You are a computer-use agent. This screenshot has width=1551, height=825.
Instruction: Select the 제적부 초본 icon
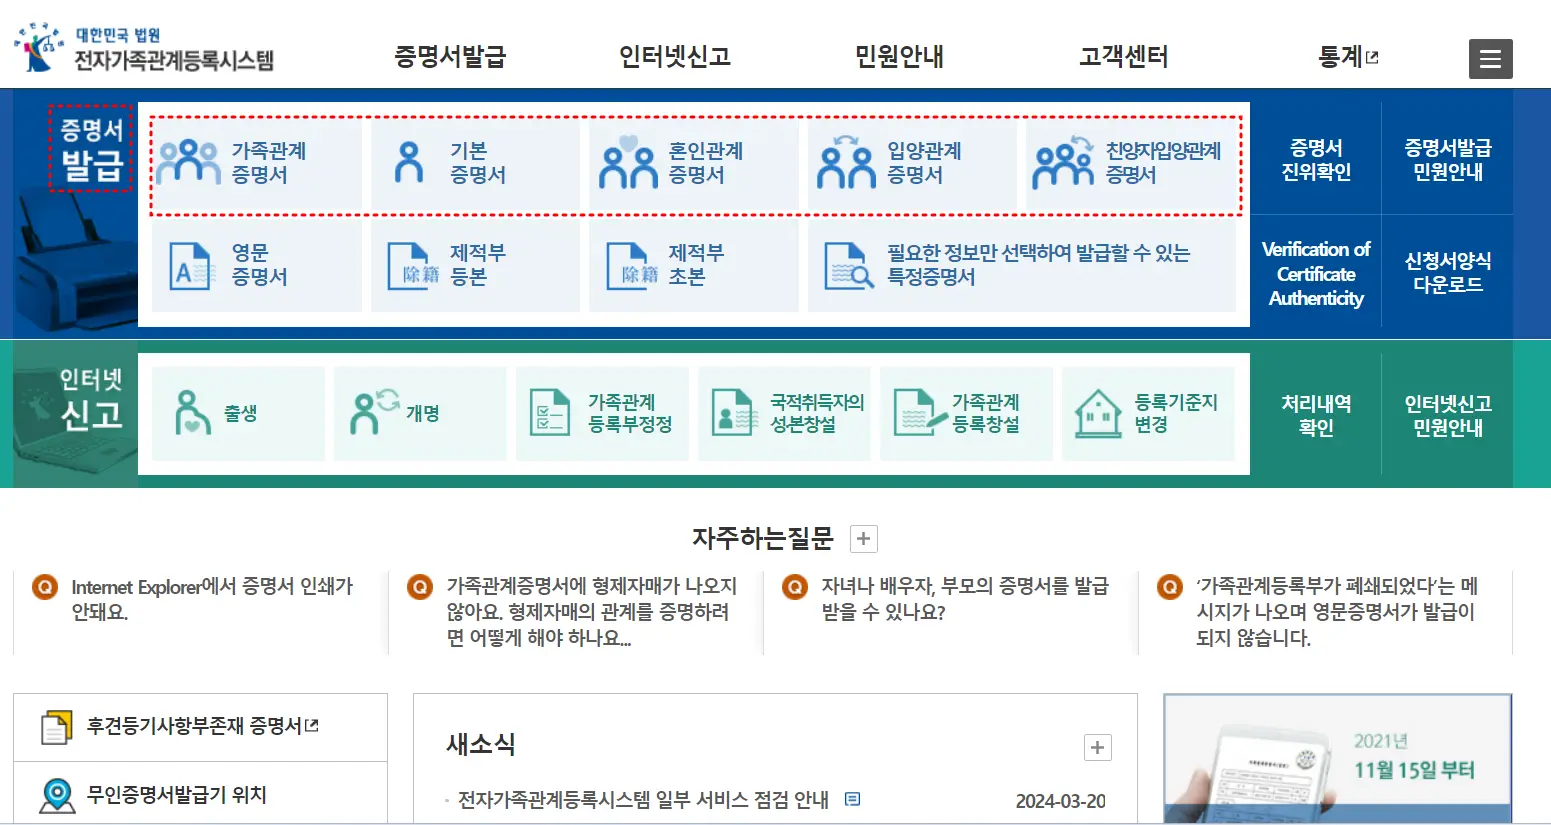[x=693, y=265]
